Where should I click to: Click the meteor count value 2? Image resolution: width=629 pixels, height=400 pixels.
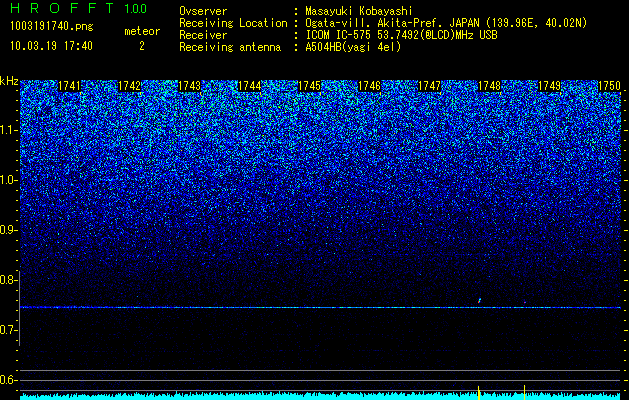142,46
